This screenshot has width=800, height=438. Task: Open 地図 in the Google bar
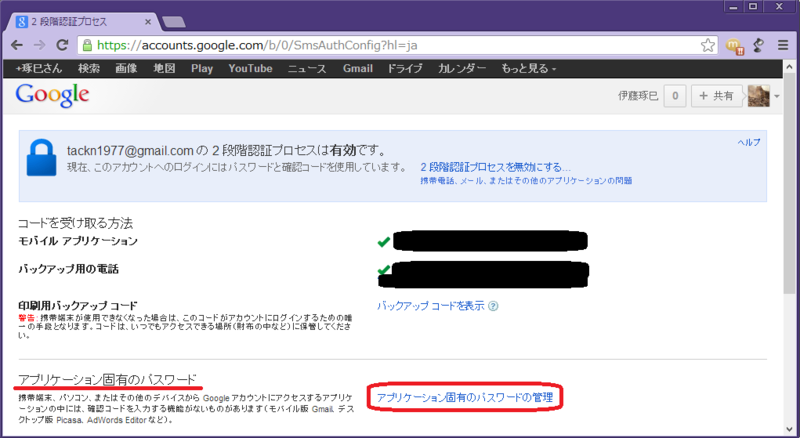point(164,68)
